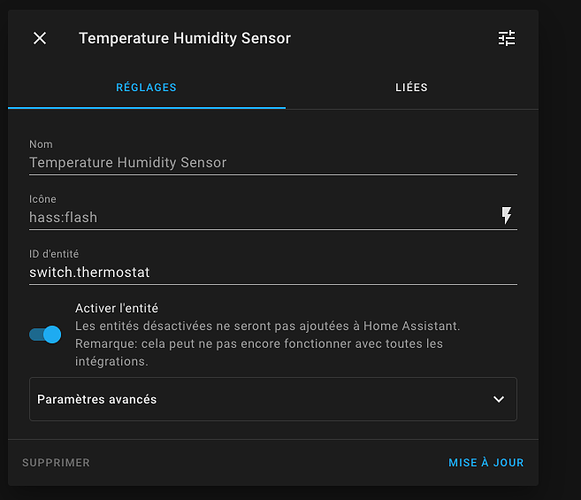This screenshot has height=500, width=581.
Task: Click the Icône field label
Action: click(43, 199)
